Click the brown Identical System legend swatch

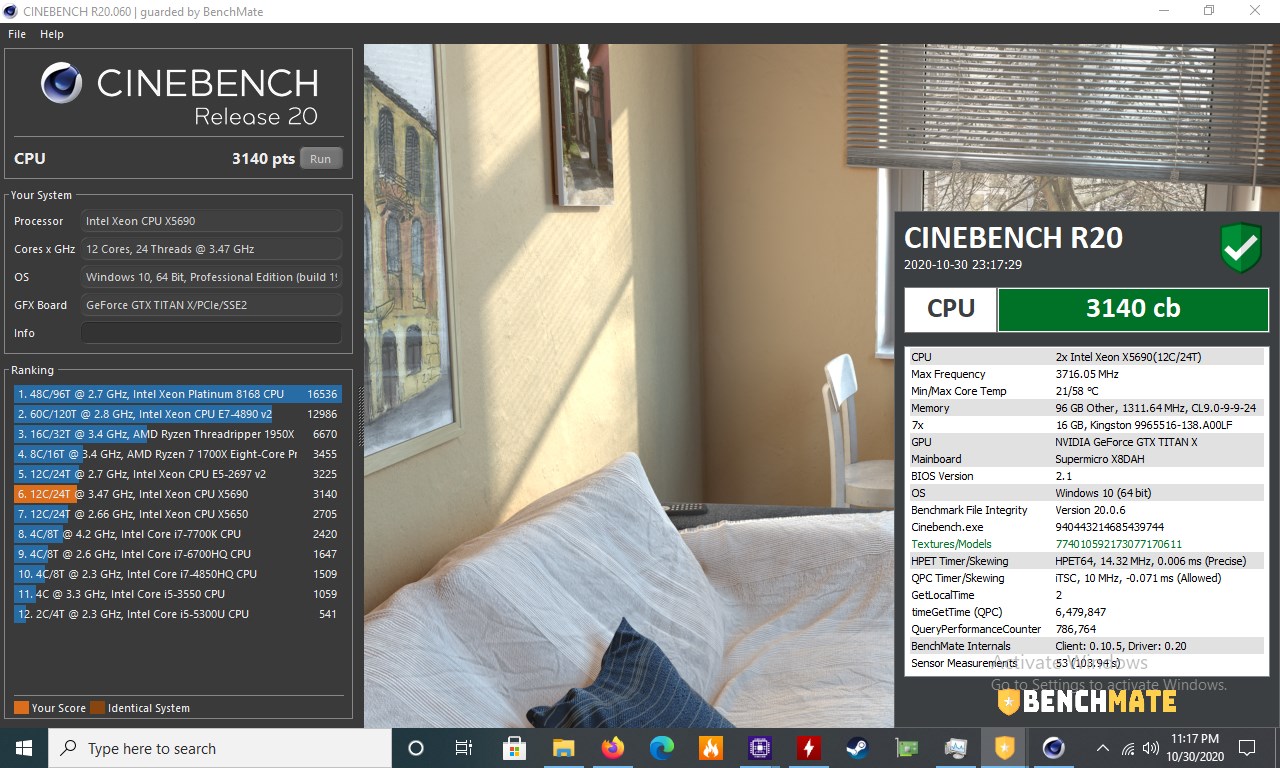tap(97, 708)
